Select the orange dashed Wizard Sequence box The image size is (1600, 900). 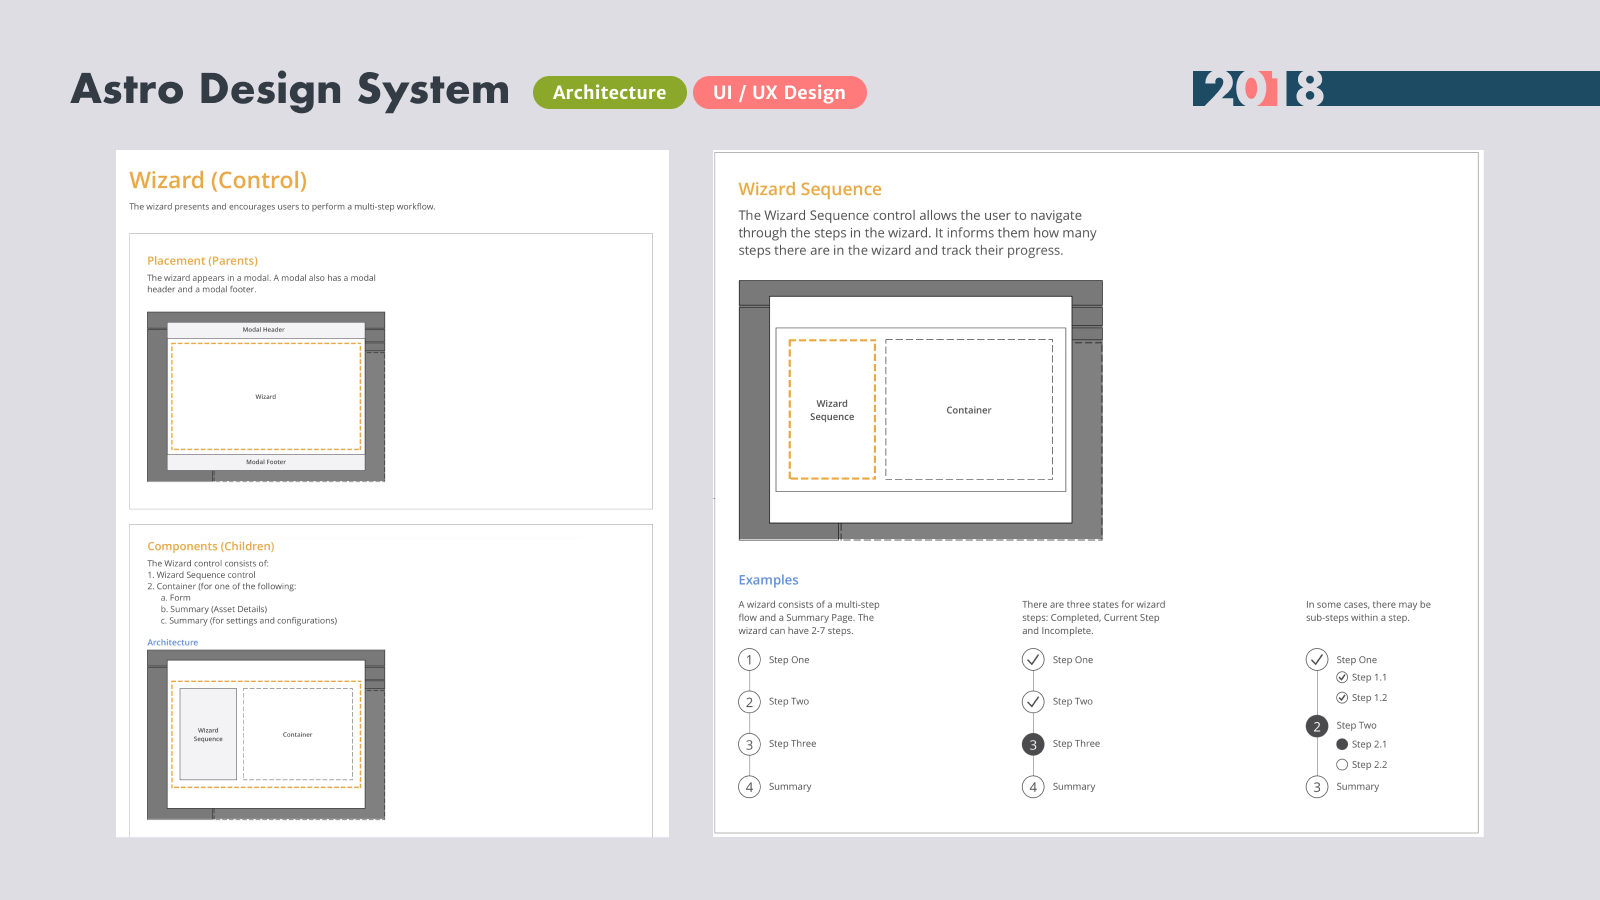click(832, 410)
